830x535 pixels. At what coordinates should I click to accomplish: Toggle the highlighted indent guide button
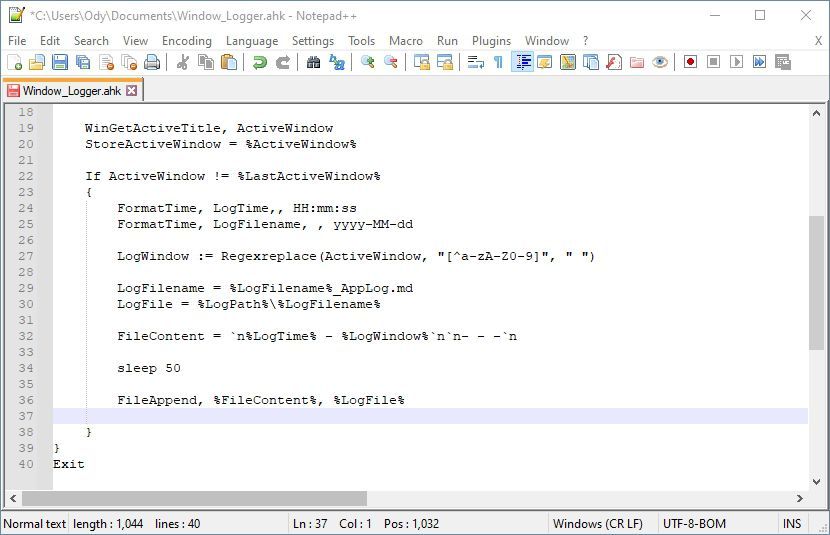coord(522,62)
